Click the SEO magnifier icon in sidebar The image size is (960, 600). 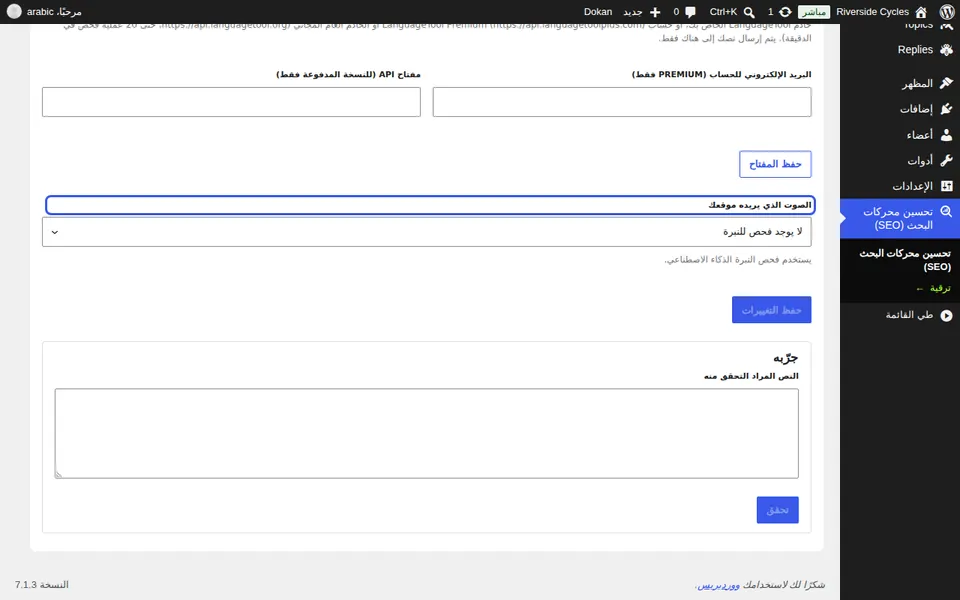[947, 212]
